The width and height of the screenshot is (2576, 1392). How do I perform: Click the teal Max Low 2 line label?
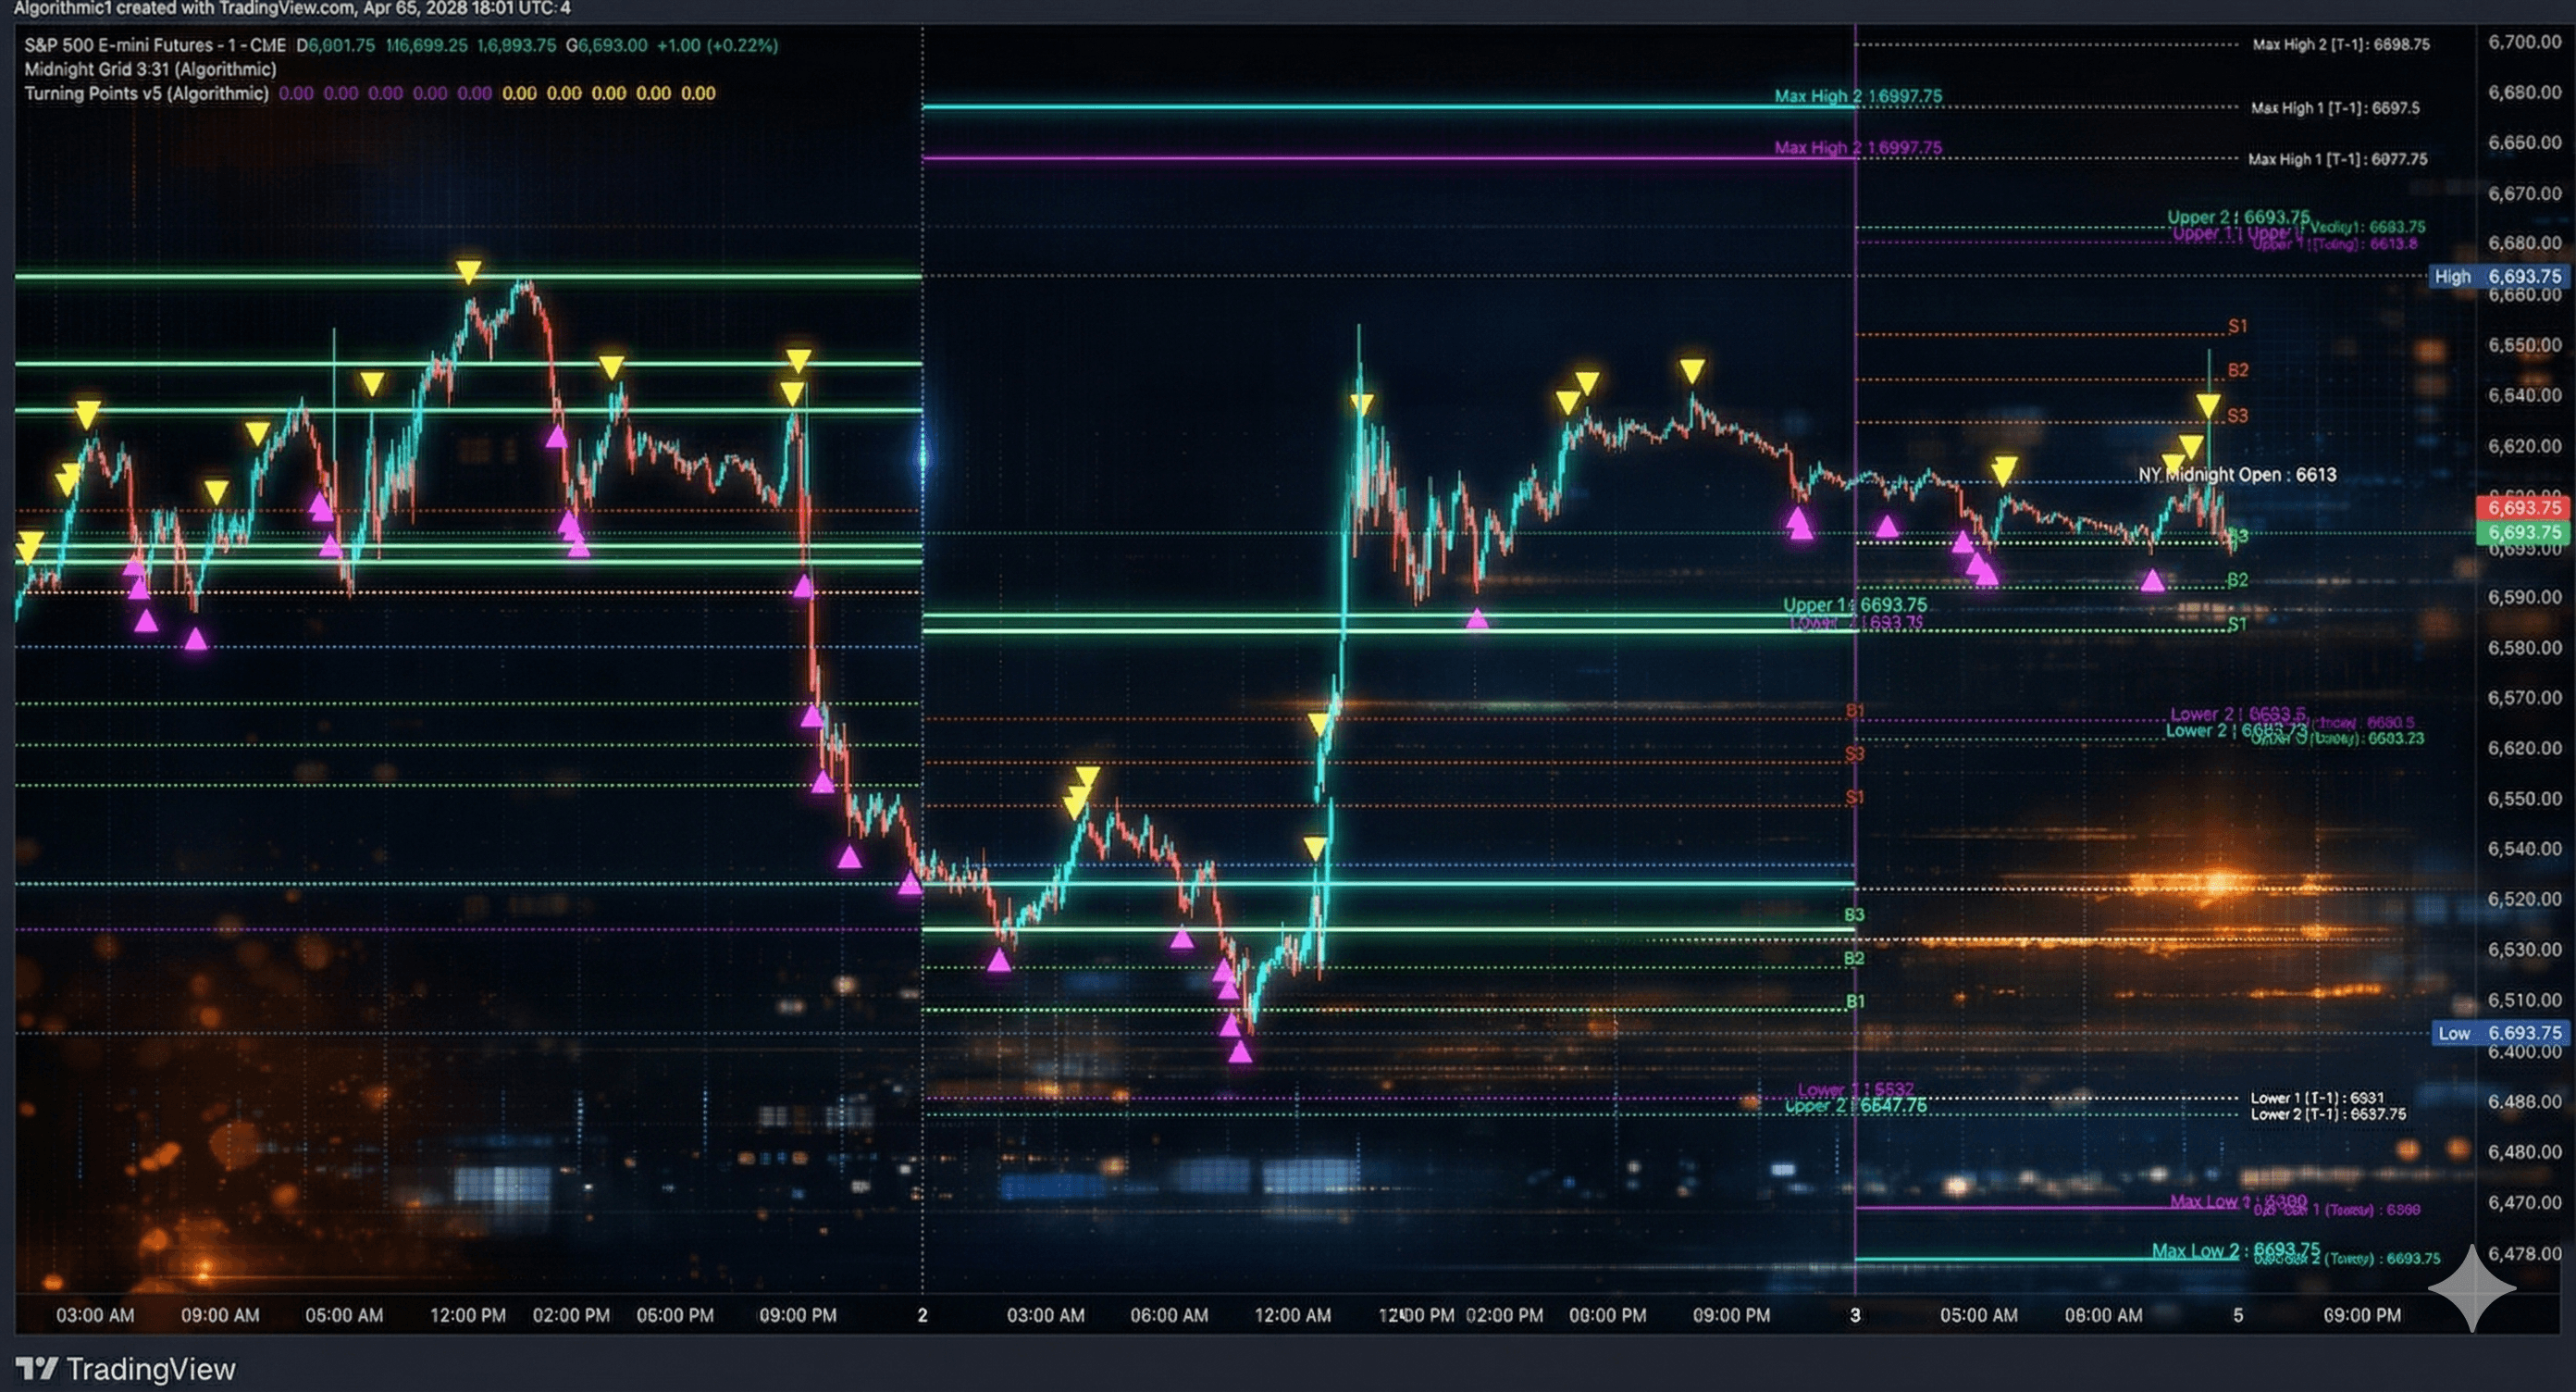(x=2235, y=1250)
